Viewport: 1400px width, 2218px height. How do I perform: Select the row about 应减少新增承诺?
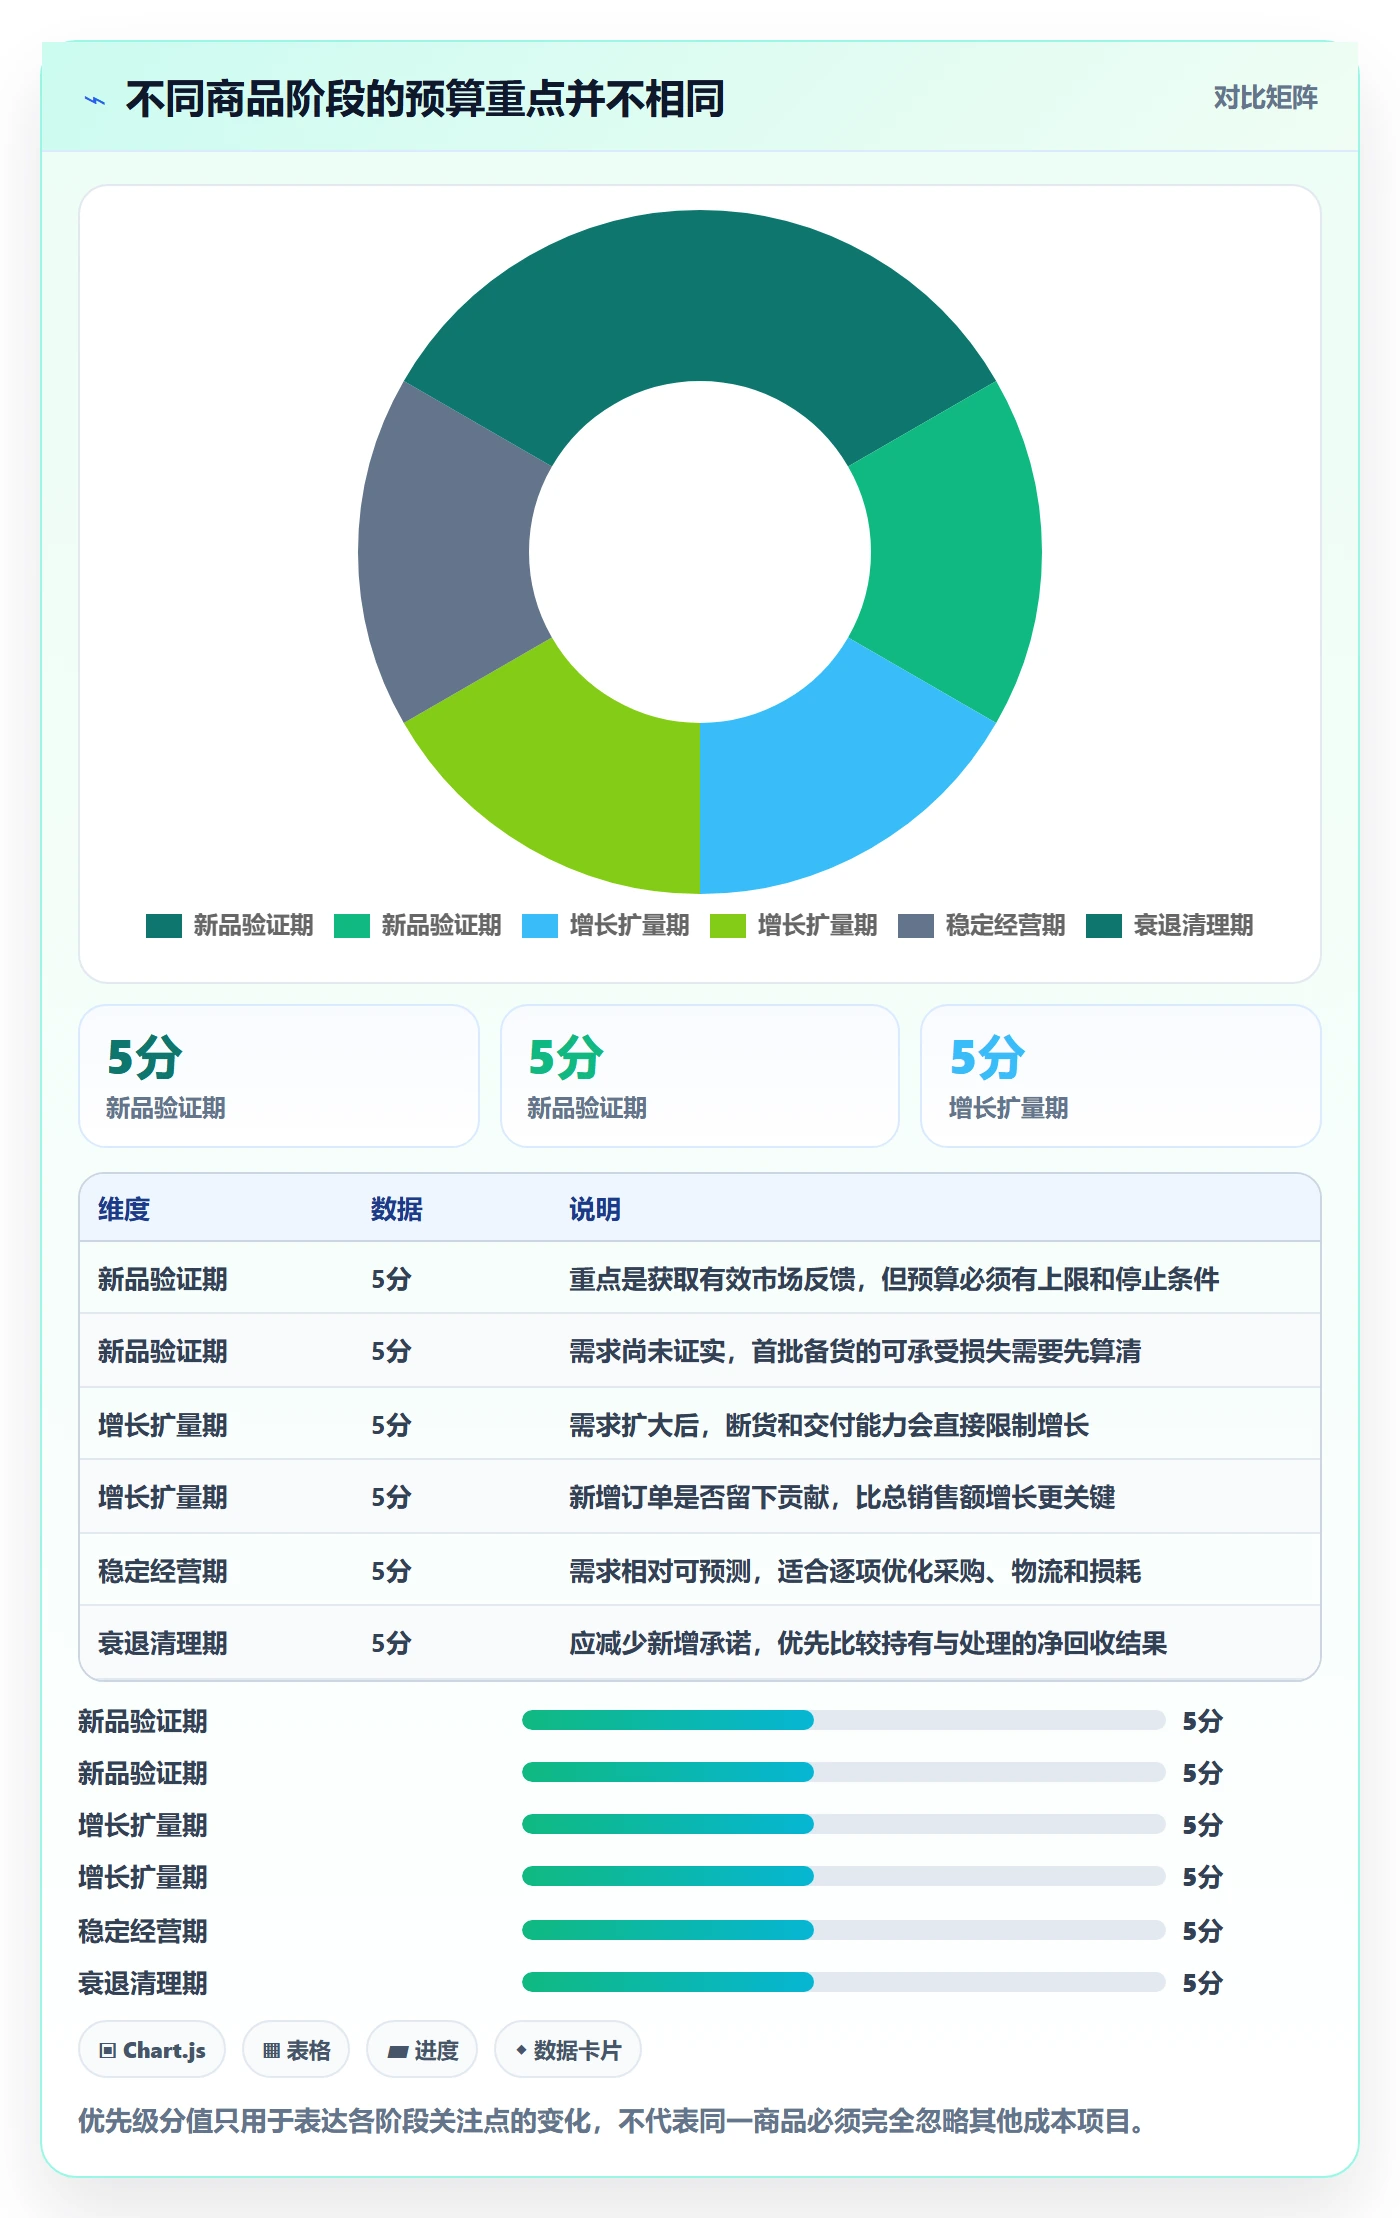pos(700,1643)
